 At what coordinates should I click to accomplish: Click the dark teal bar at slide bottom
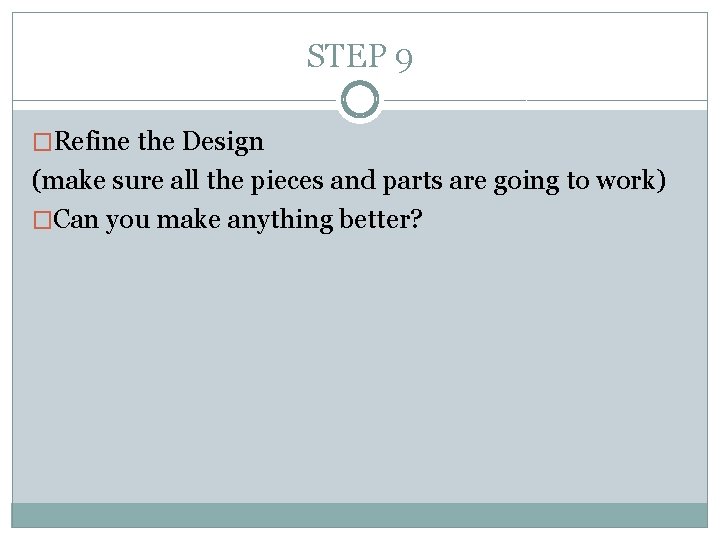pyautogui.click(x=360, y=515)
